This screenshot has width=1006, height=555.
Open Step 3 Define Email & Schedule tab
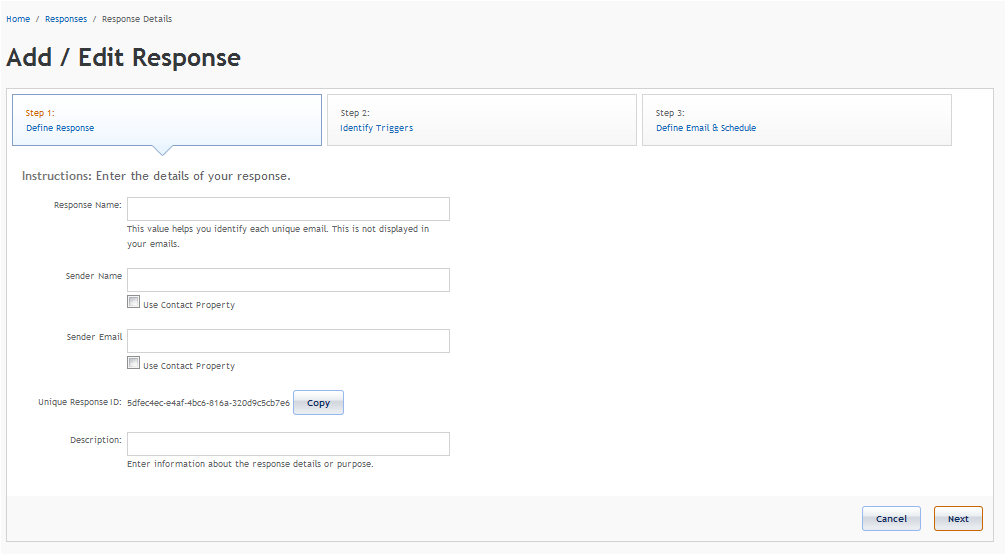(797, 120)
